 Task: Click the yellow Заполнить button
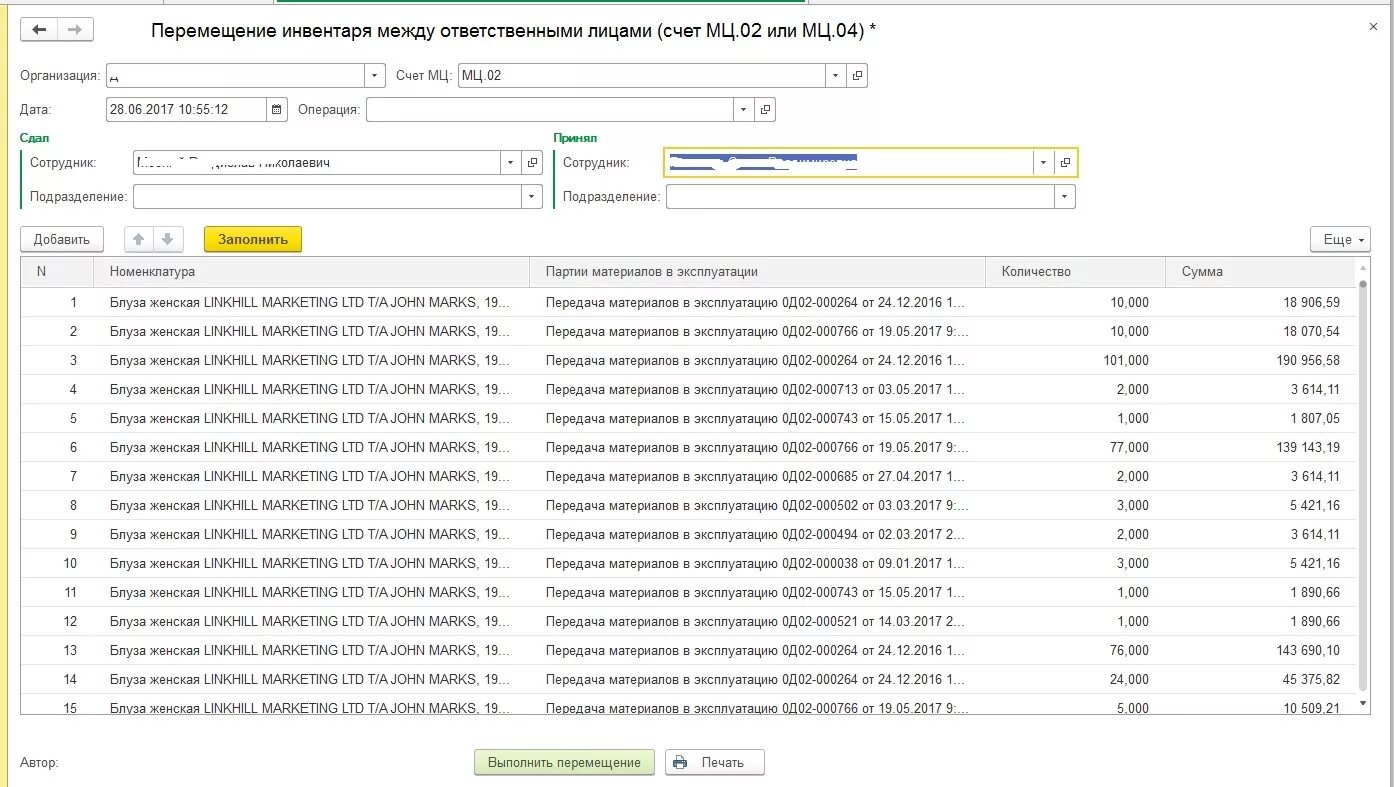point(253,240)
